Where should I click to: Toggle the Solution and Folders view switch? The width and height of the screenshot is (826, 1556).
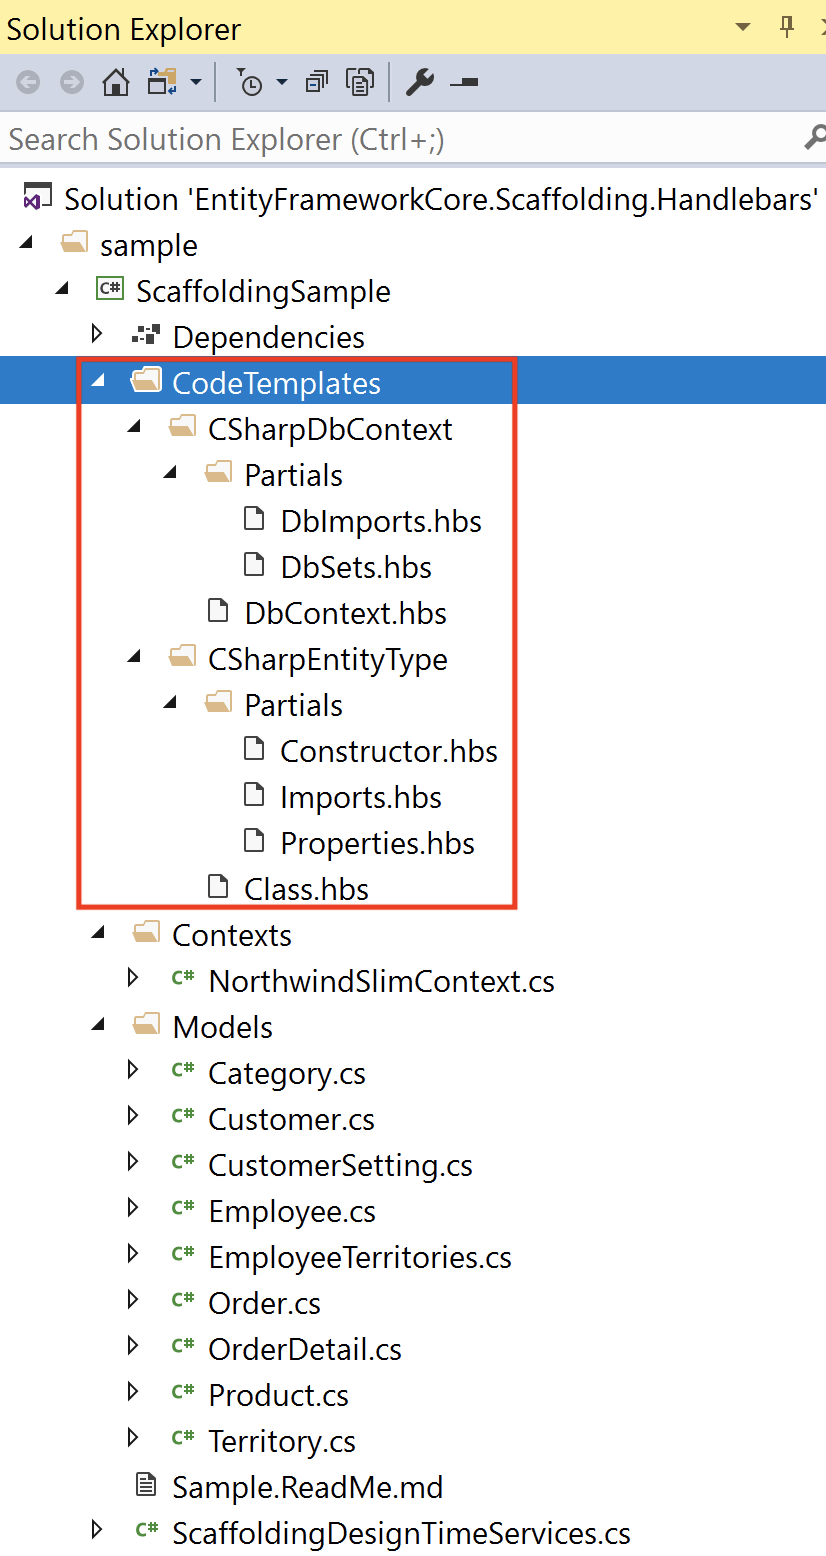click(161, 82)
